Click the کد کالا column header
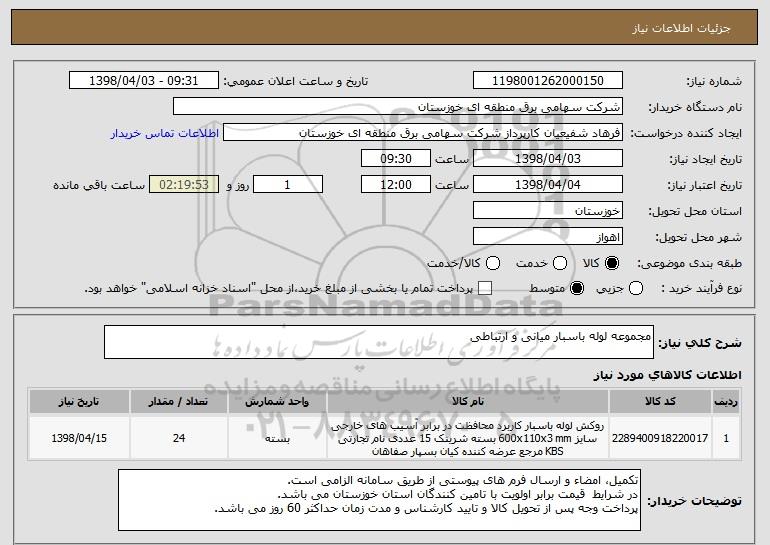Screen dimensions: 770x545 (660, 402)
